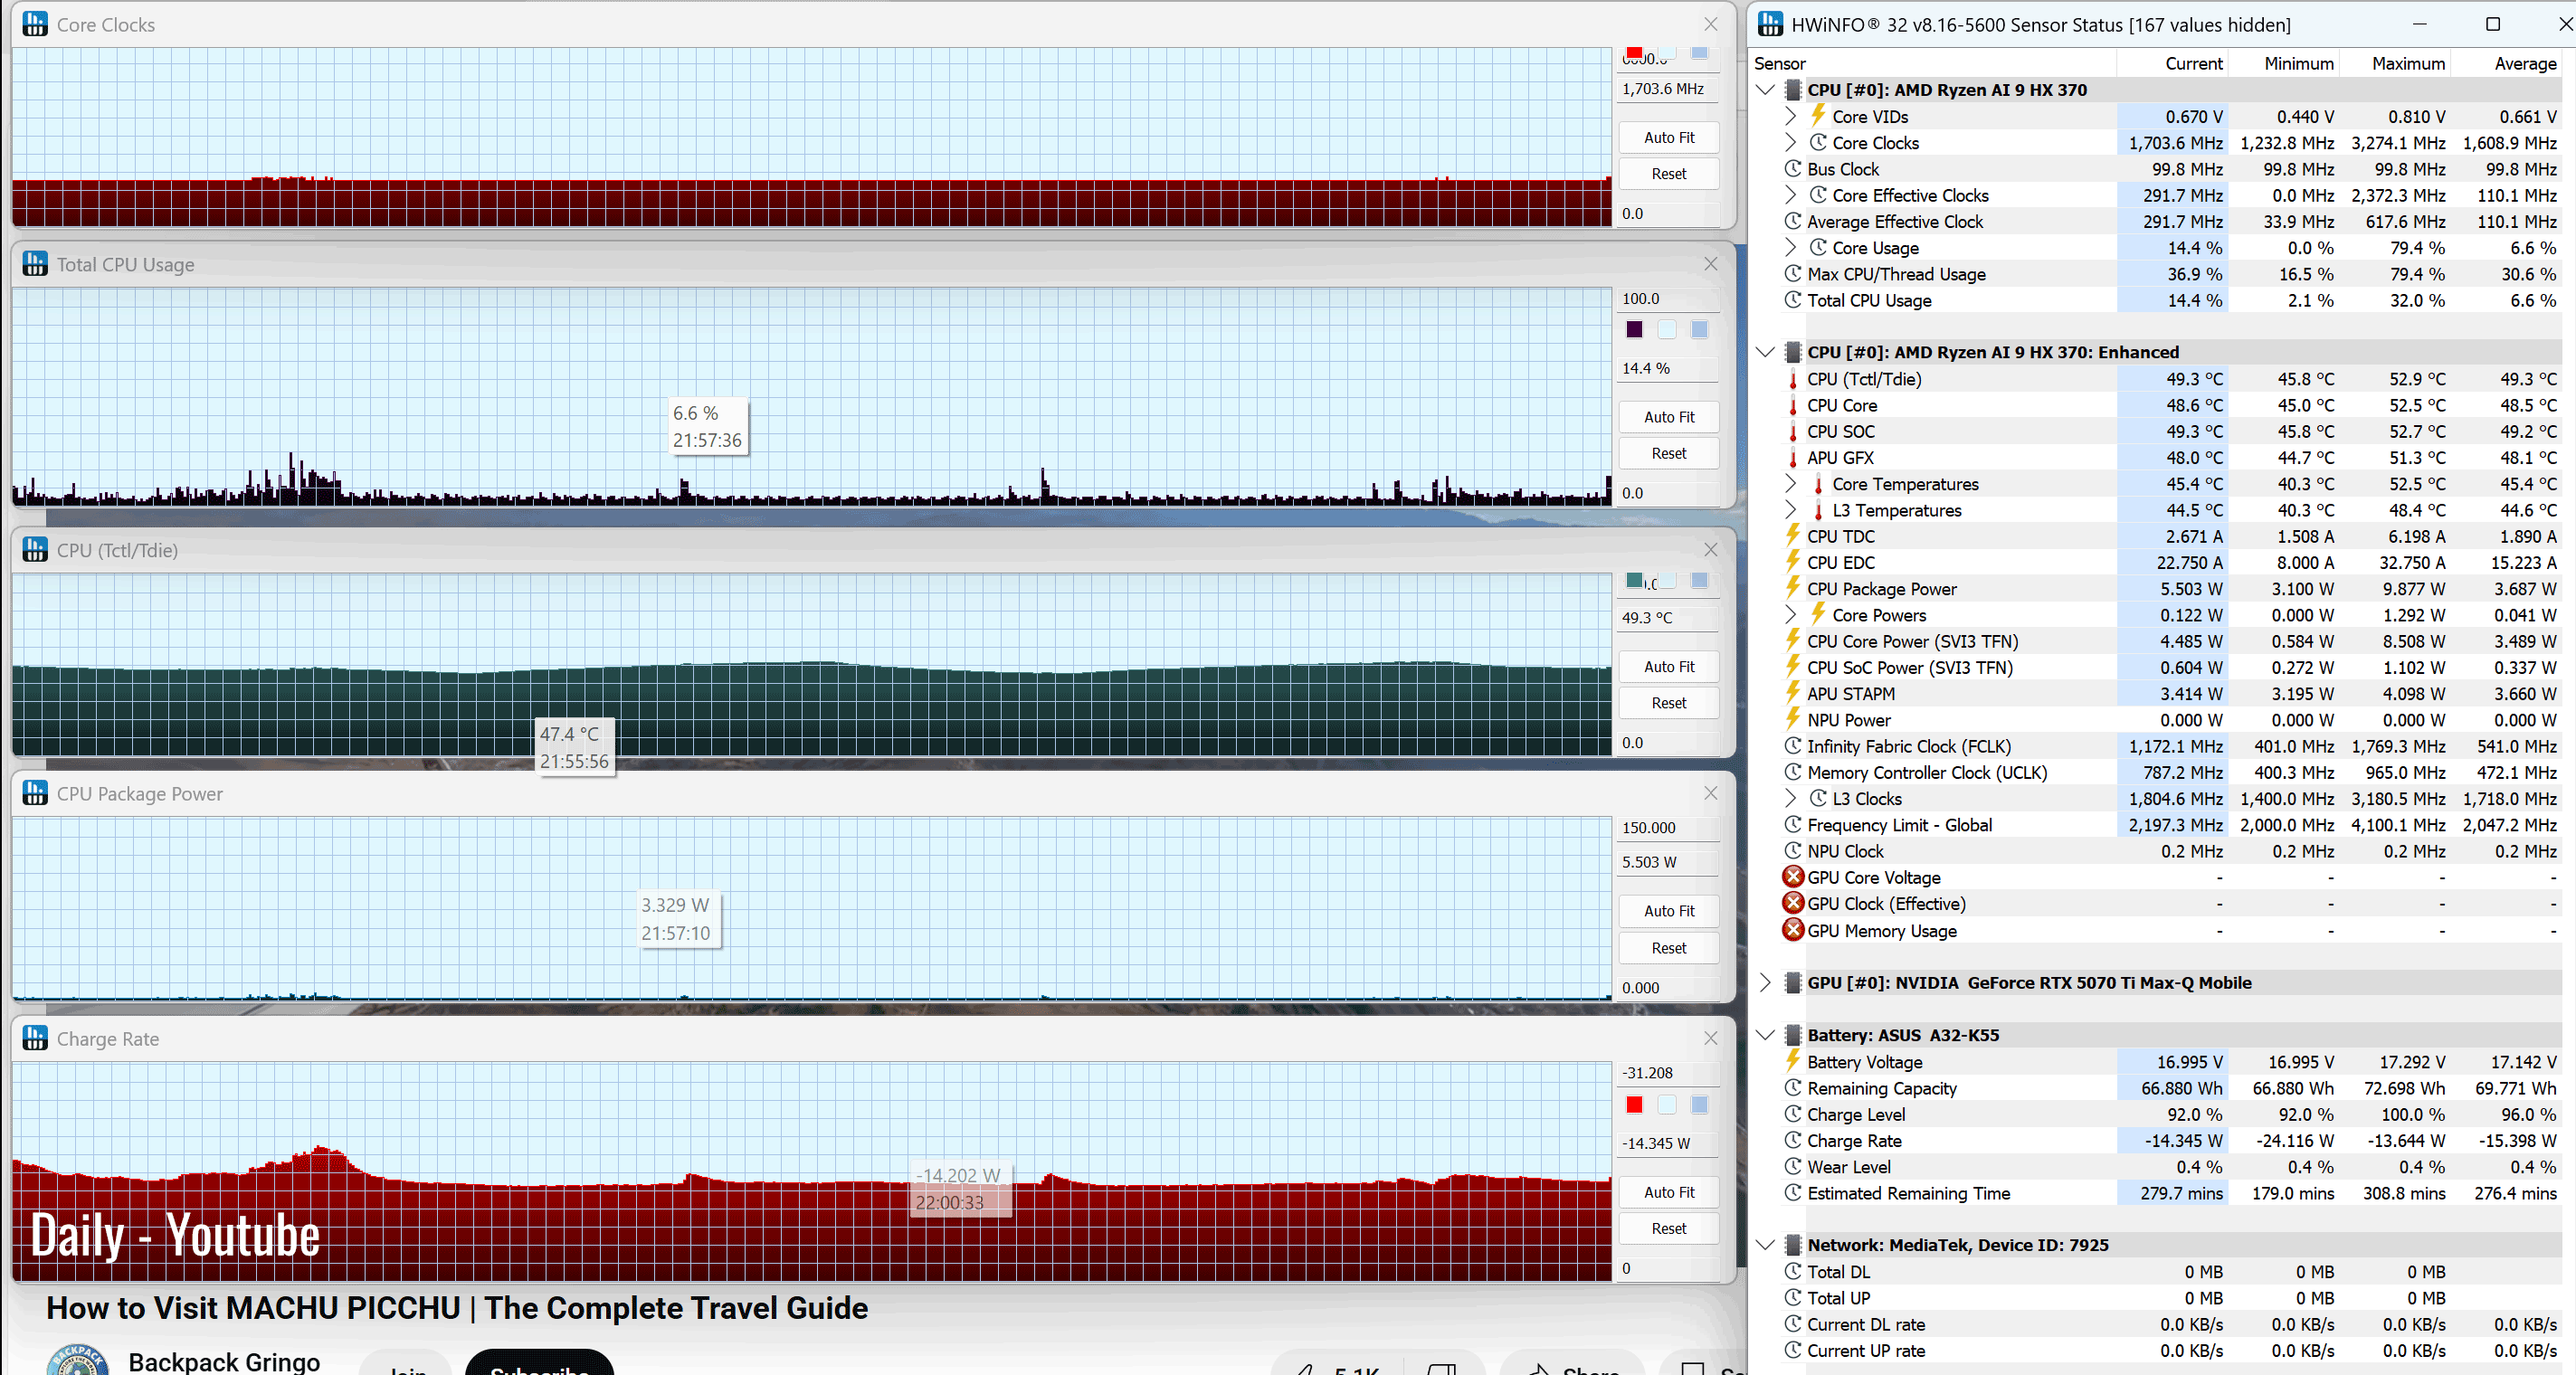Viewport: 2576px width, 1375px height.
Task: Click Auto Fit in the Total CPU Usage graph
Action: pyautogui.click(x=1668, y=417)
